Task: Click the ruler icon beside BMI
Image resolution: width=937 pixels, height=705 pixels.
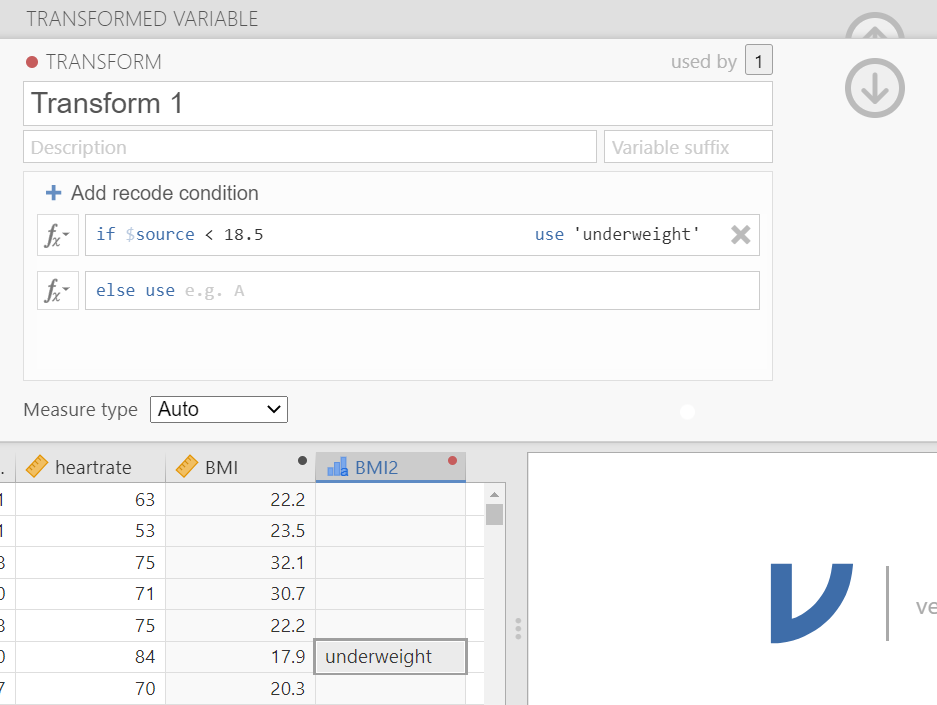Action: 187,467
